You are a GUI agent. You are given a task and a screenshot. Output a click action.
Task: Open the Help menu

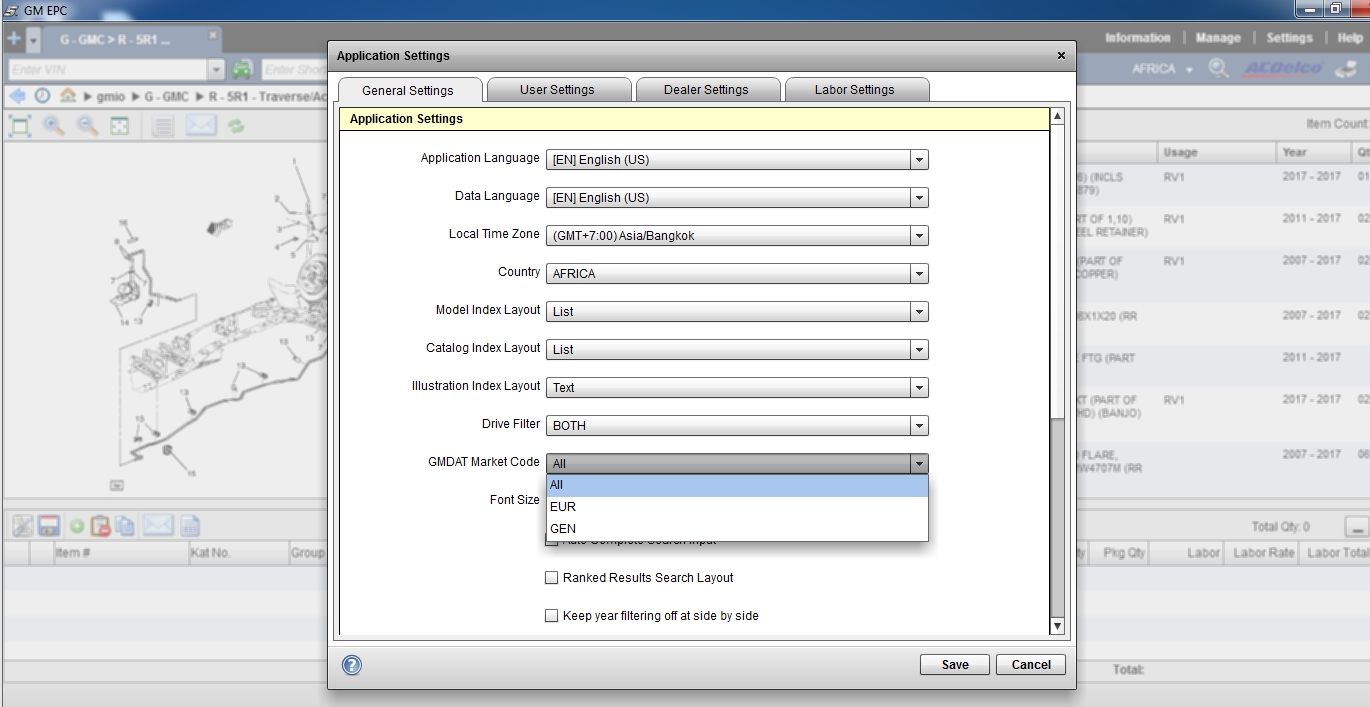pyautogui.click(x=1350, y=38)
